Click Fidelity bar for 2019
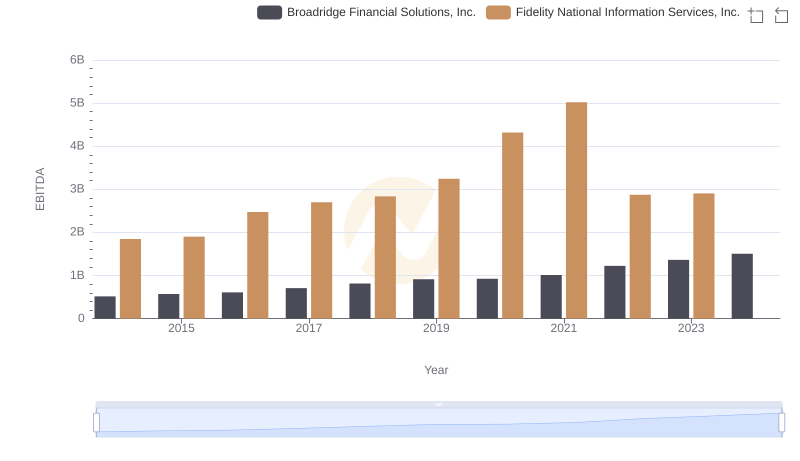 (x=449, y=248)
